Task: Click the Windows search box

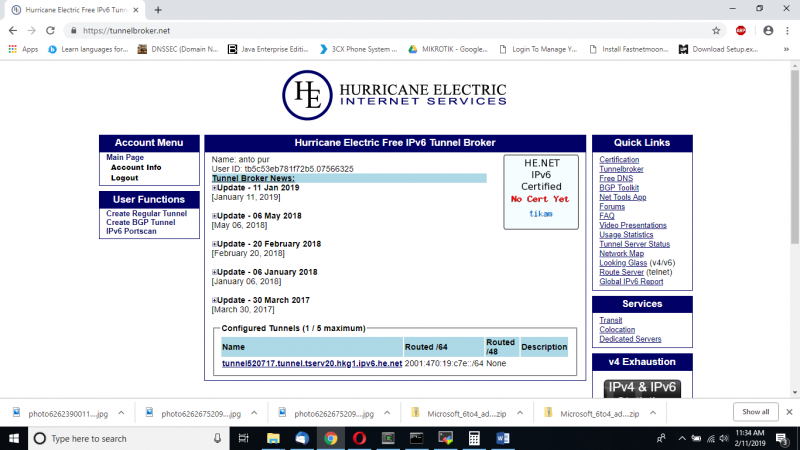Action: coord(128,438)
